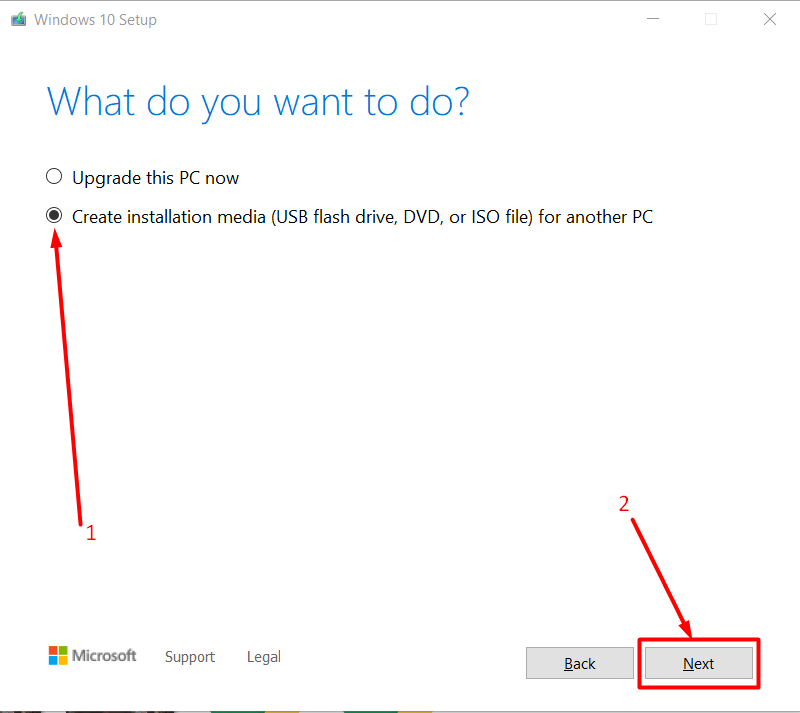
Task: Open the Support link
Action: click(x=190, y=656)
